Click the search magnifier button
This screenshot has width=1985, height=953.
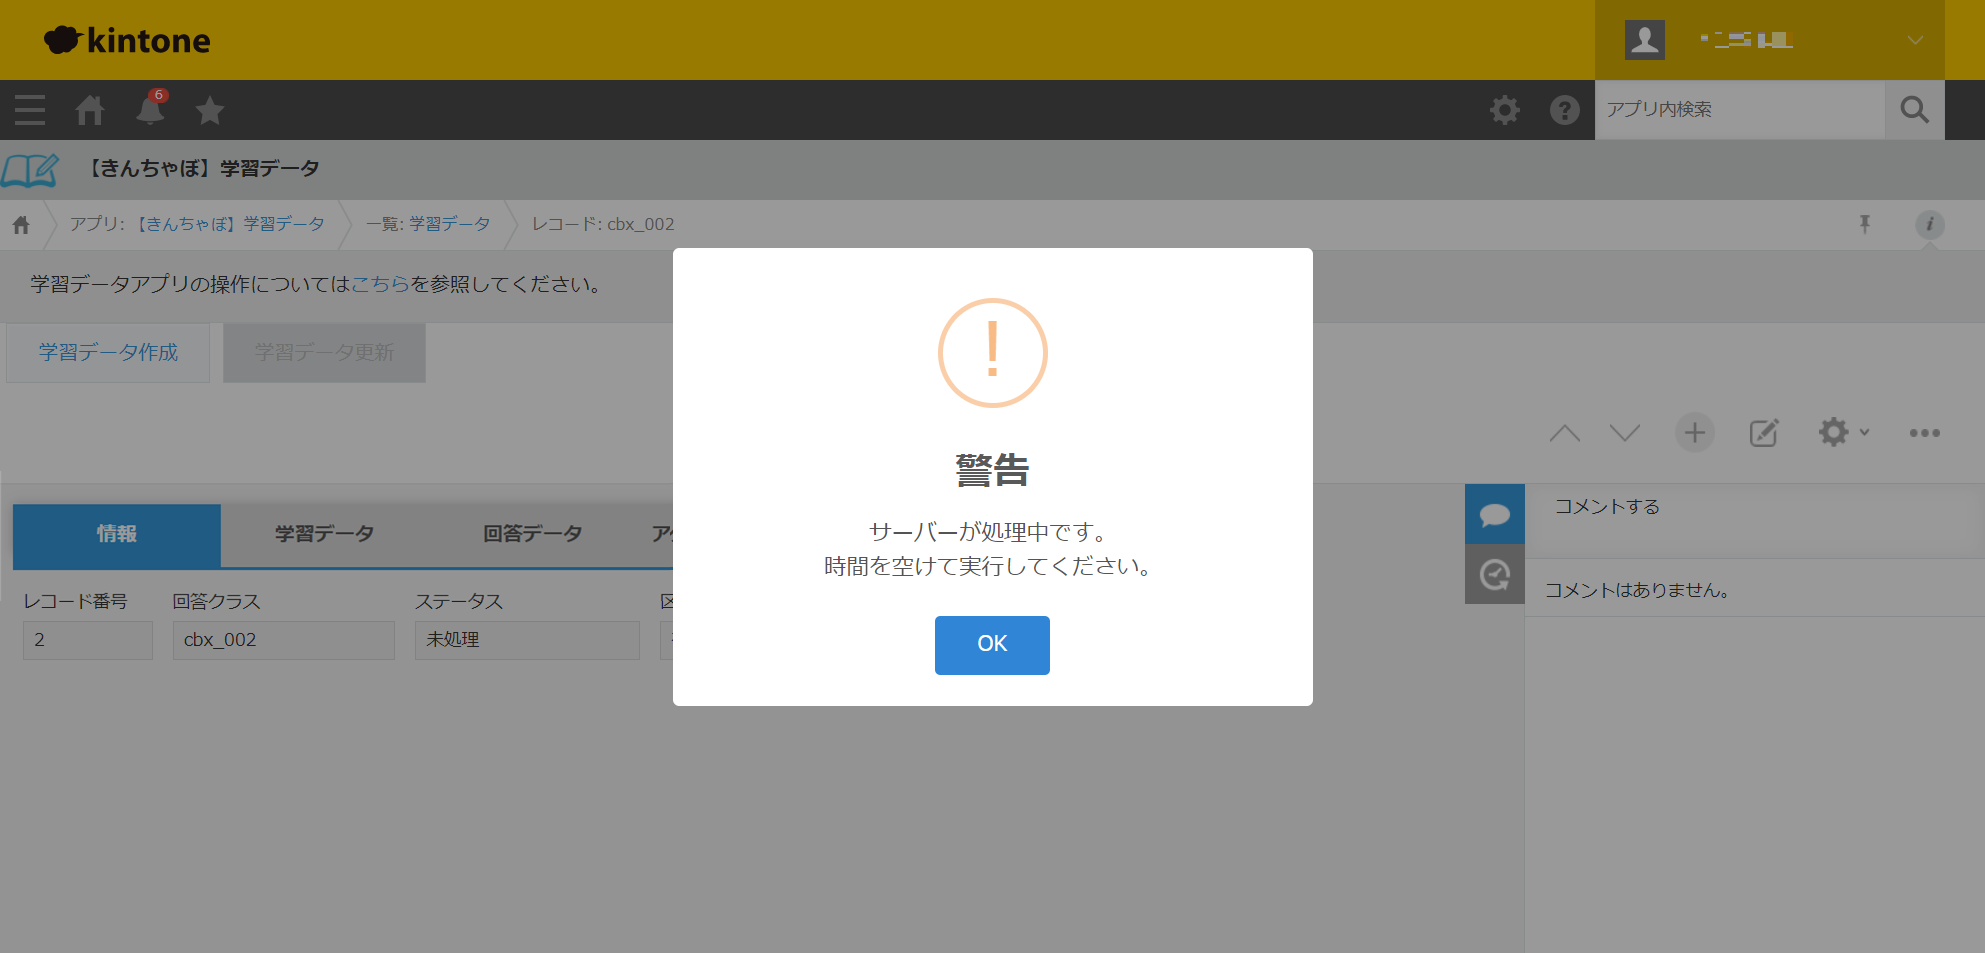pos(1914,110)
